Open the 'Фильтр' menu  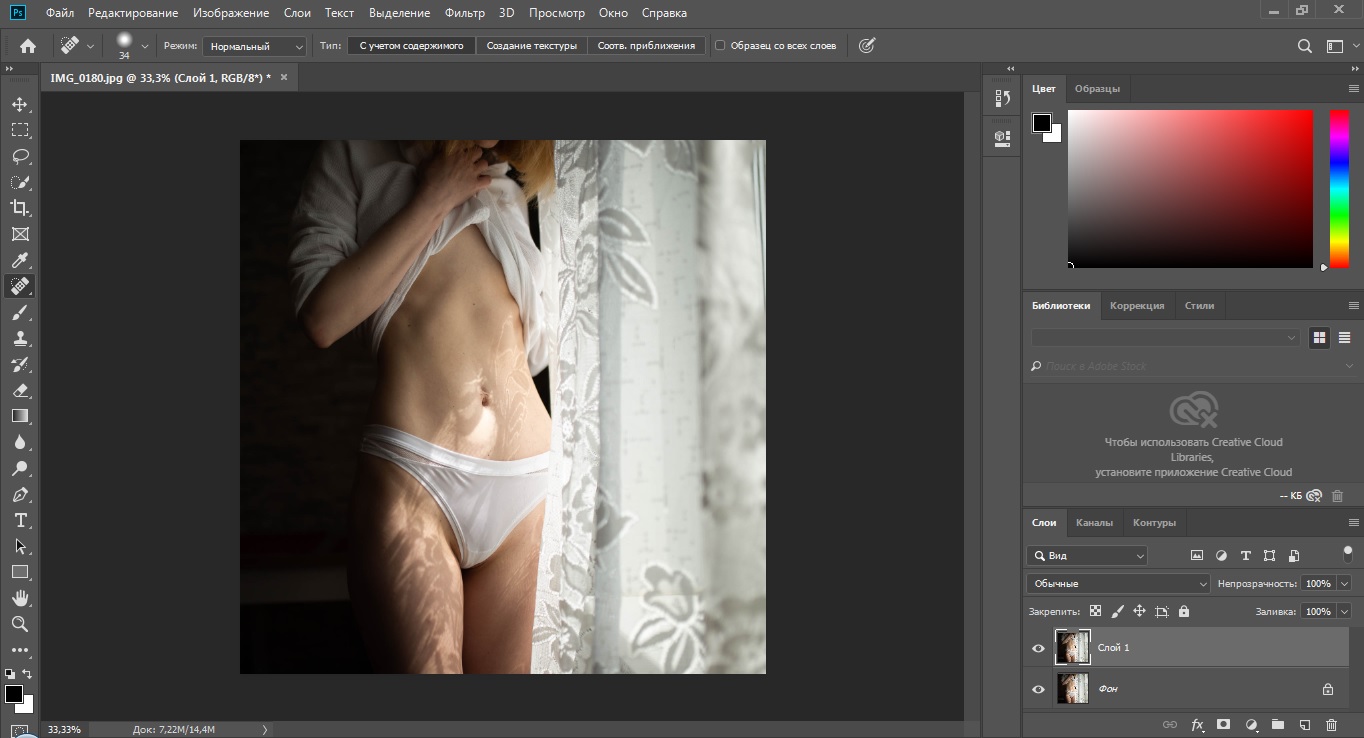(x=464, y=13)
